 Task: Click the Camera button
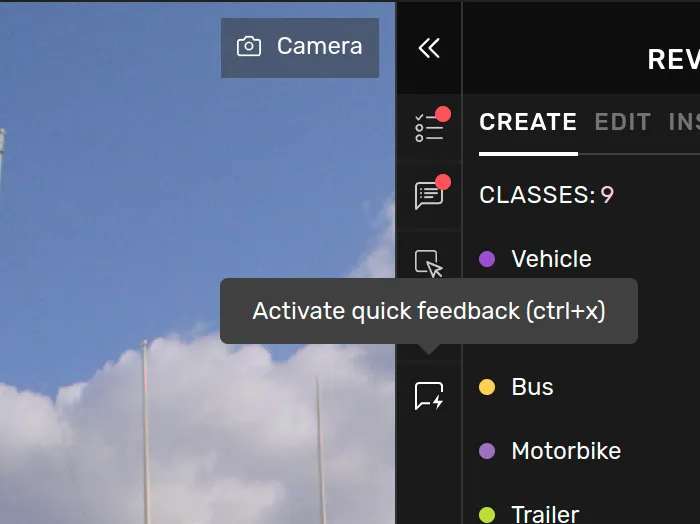[300, 47]
